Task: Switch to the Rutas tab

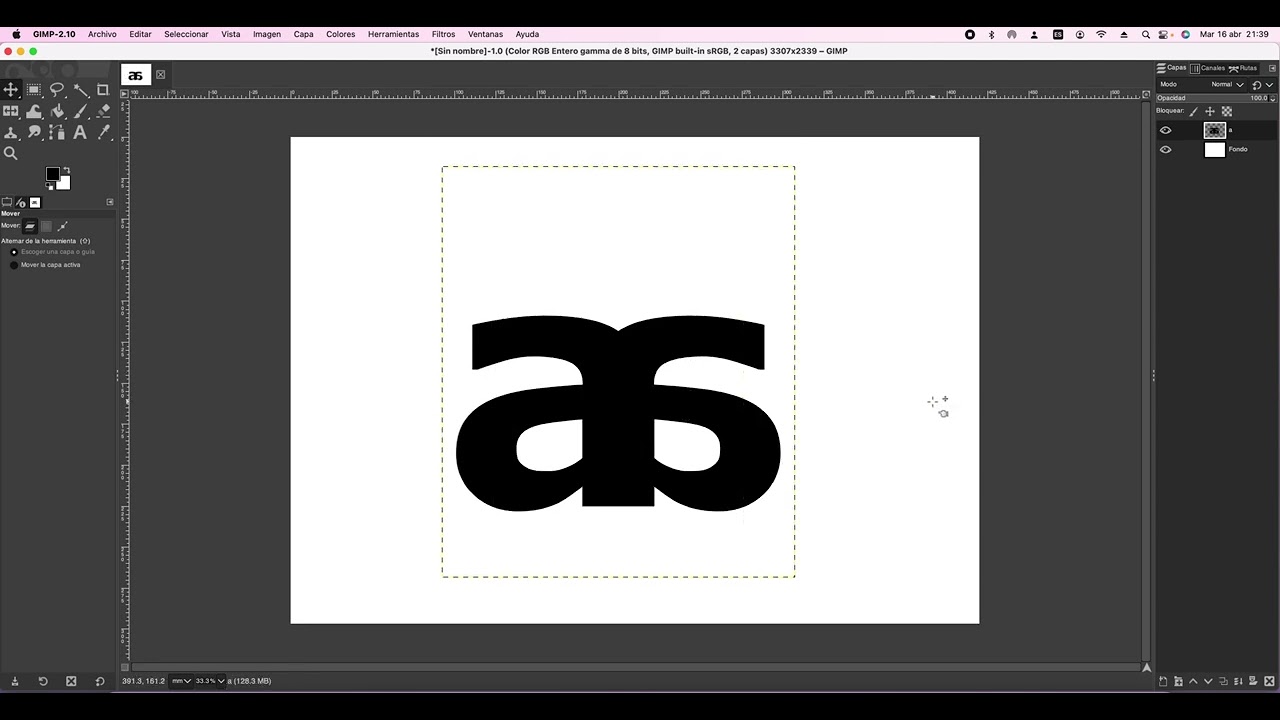Action: tap(1243, 68)
